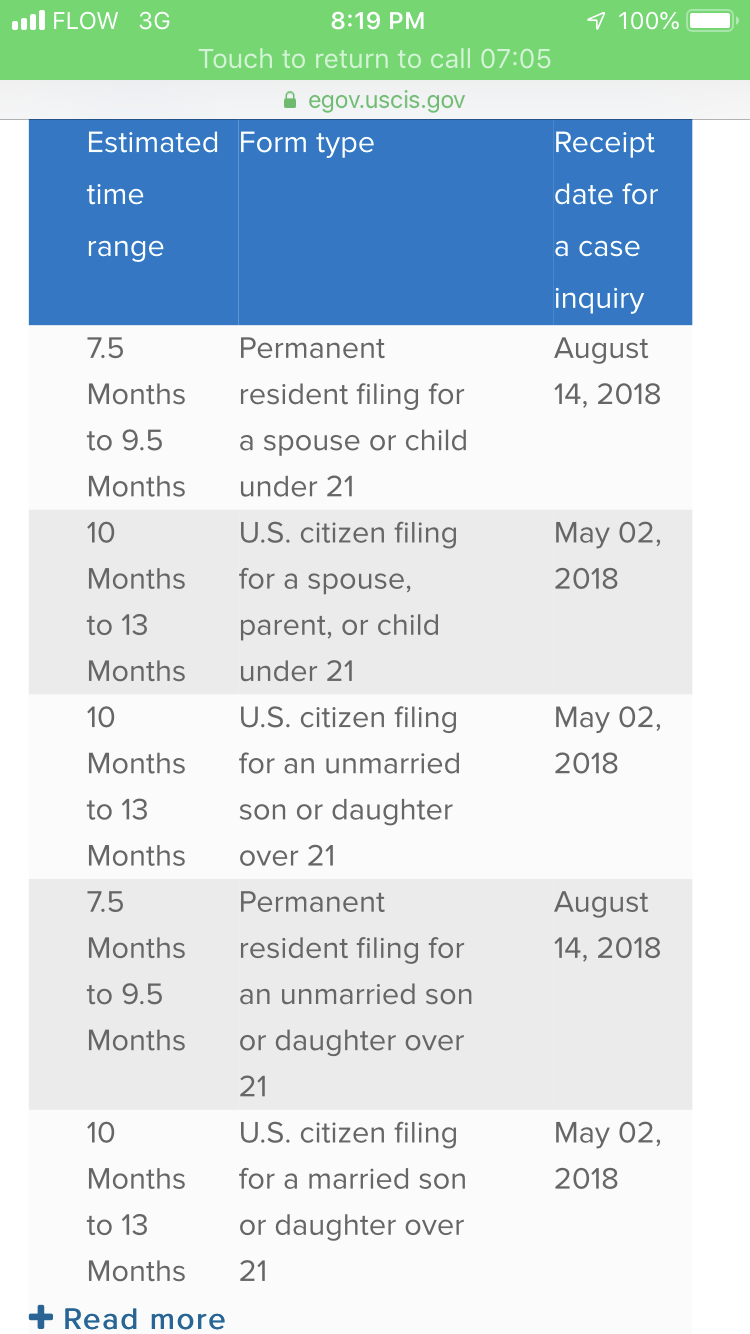Select the spouse, parent, or child row
This screenshot has width=750, height=1334.
pos(360,602)
